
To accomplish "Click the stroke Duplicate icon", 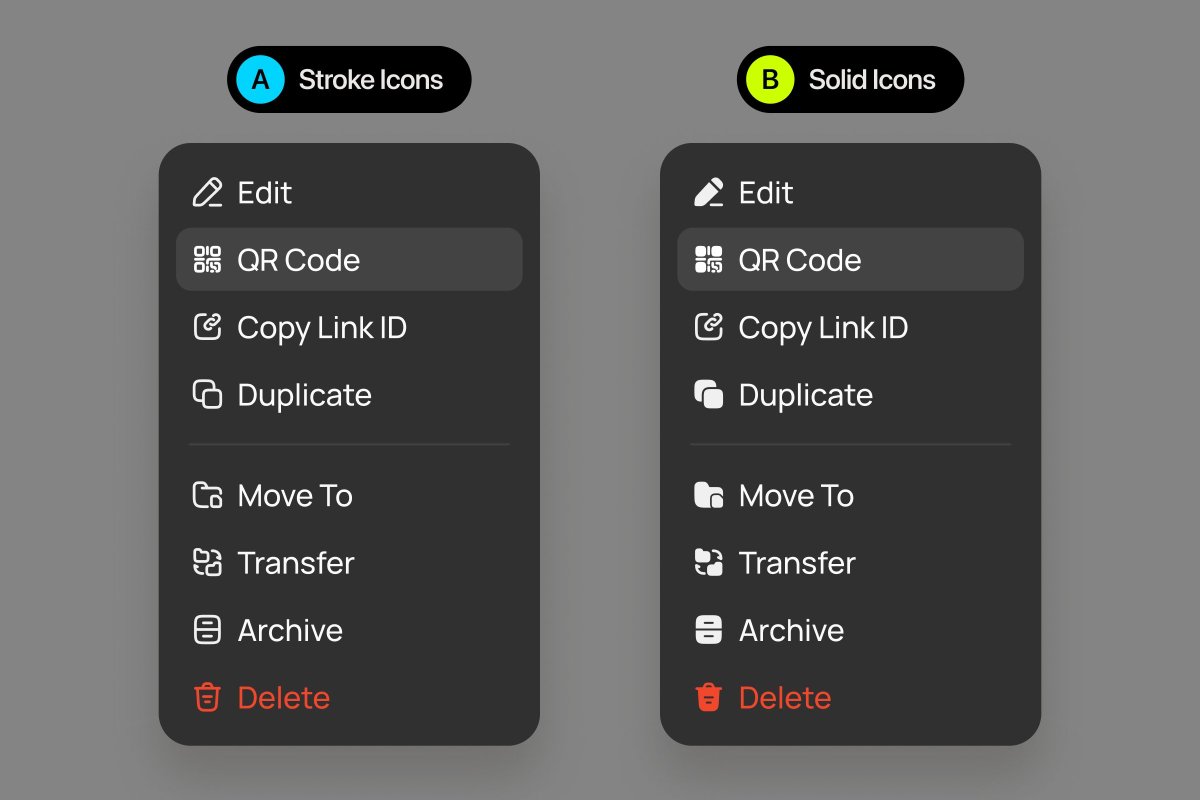I will click(x=207, y=395).
